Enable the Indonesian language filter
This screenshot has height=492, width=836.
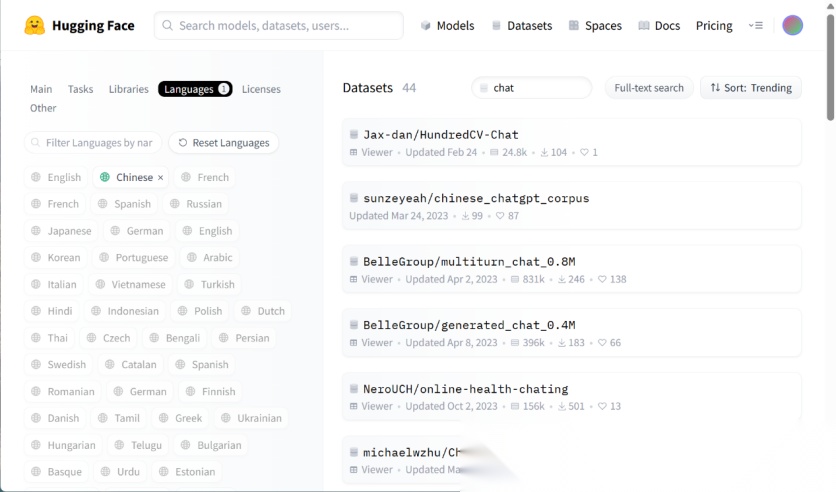pyautogui.click(x=125, y=311)
